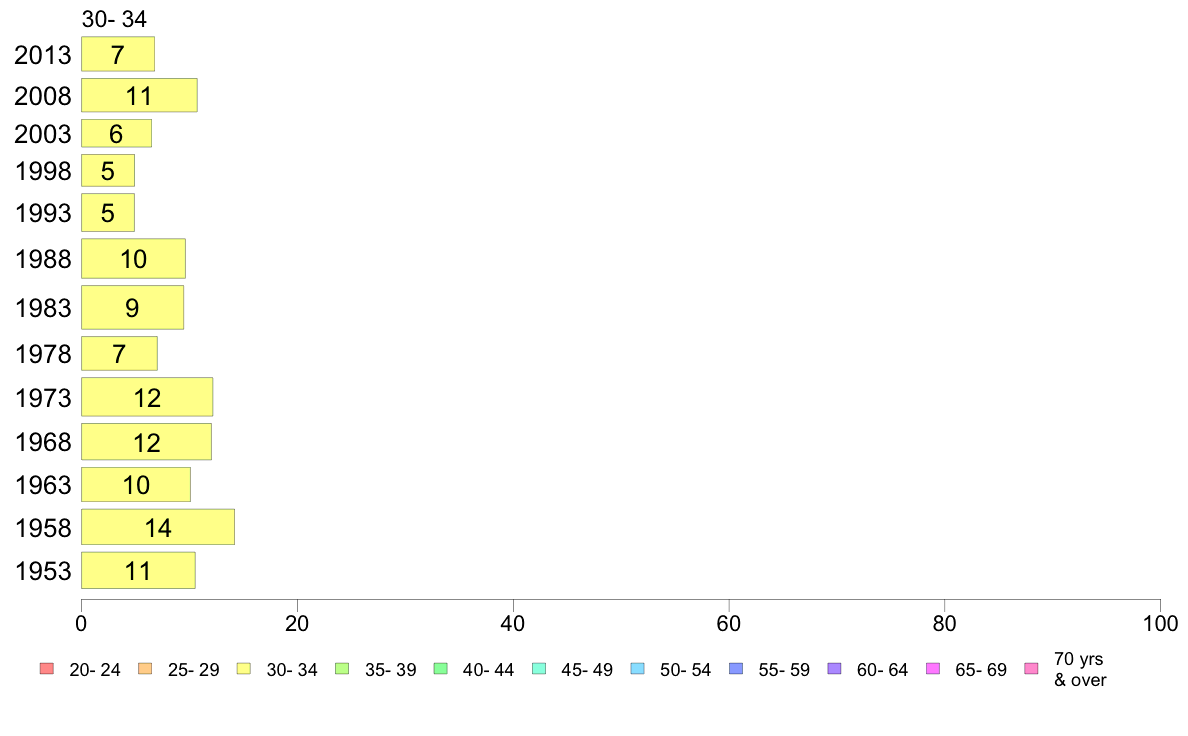1188x736 pixels.
Task: Select the 60-64 purple legend swatch
Action: 833,669
